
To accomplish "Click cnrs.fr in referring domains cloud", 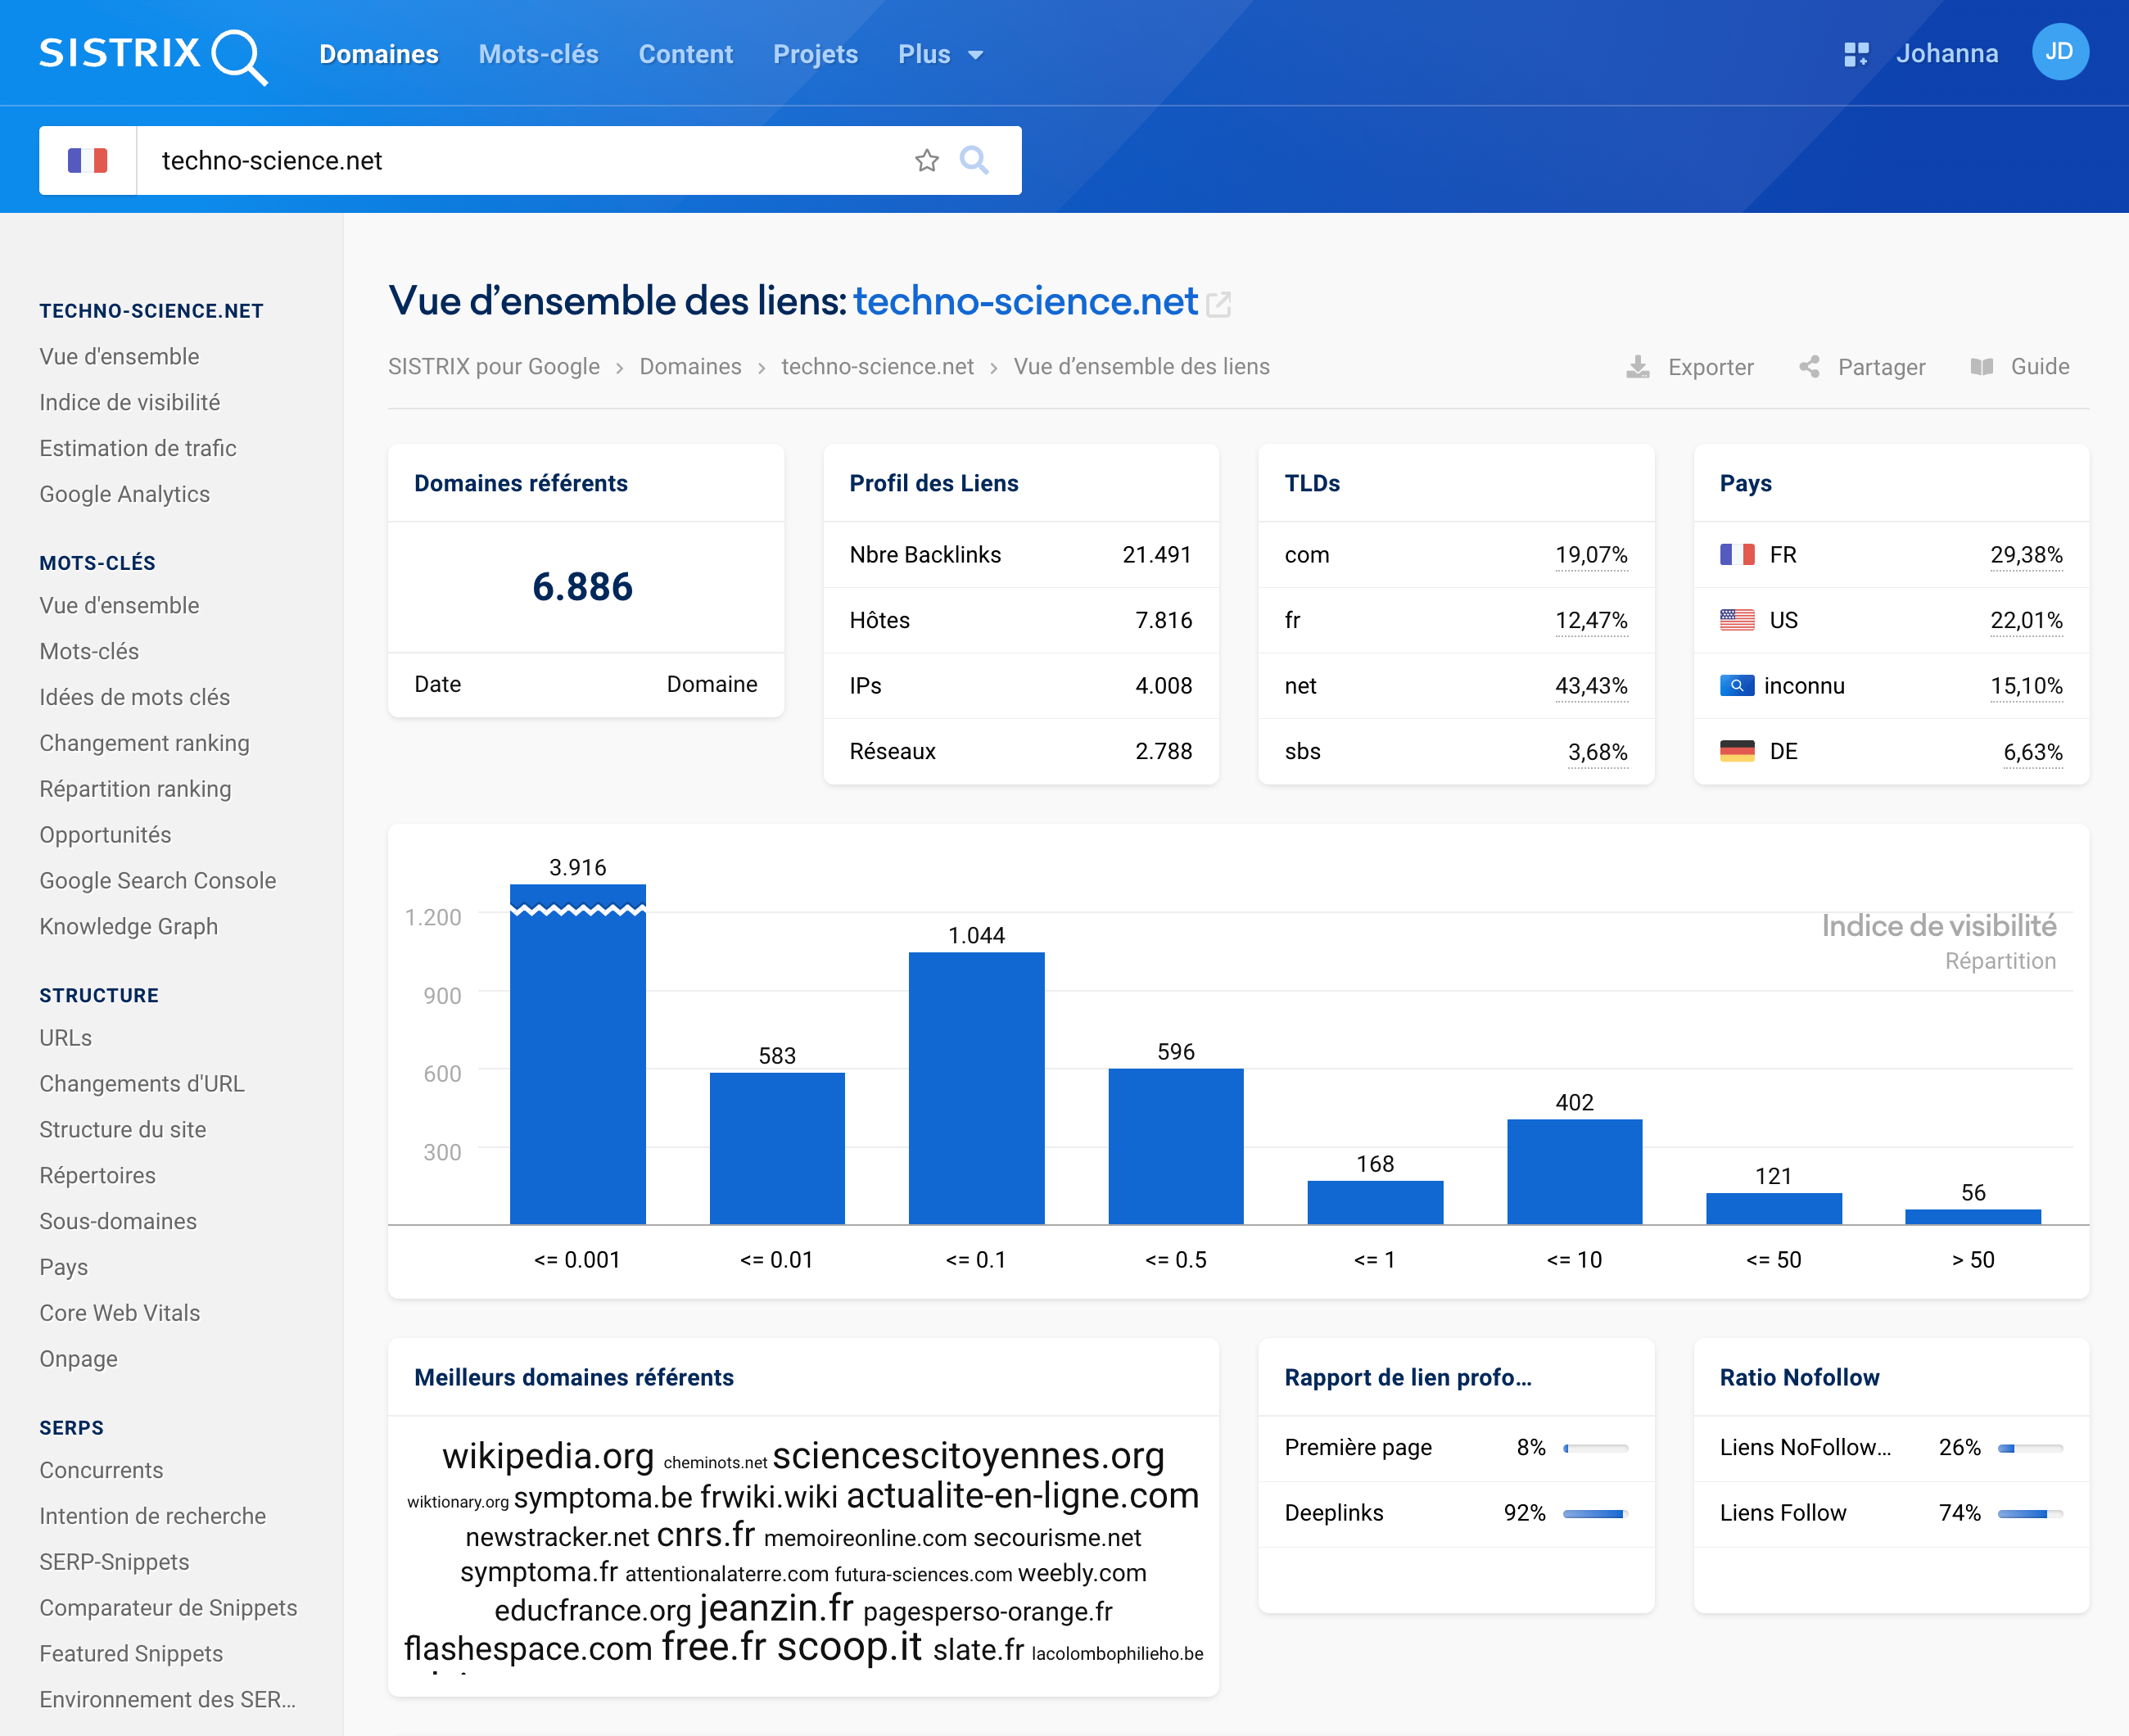I will pyautogui.click(x=706, y=1535).
